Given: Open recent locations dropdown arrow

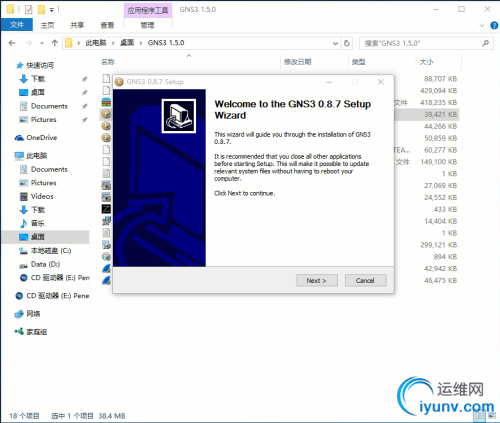Looking at the screenshot, I should 42,43.
